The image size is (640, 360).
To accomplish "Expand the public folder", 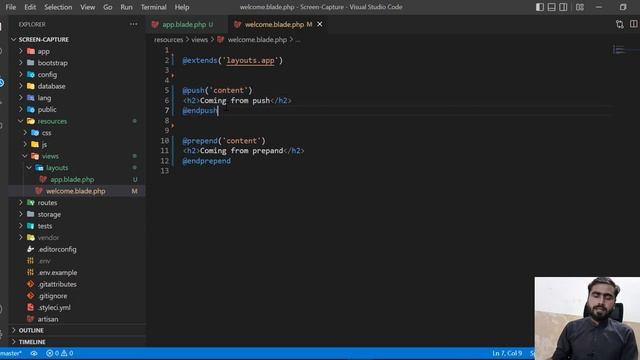I will 21,109.
